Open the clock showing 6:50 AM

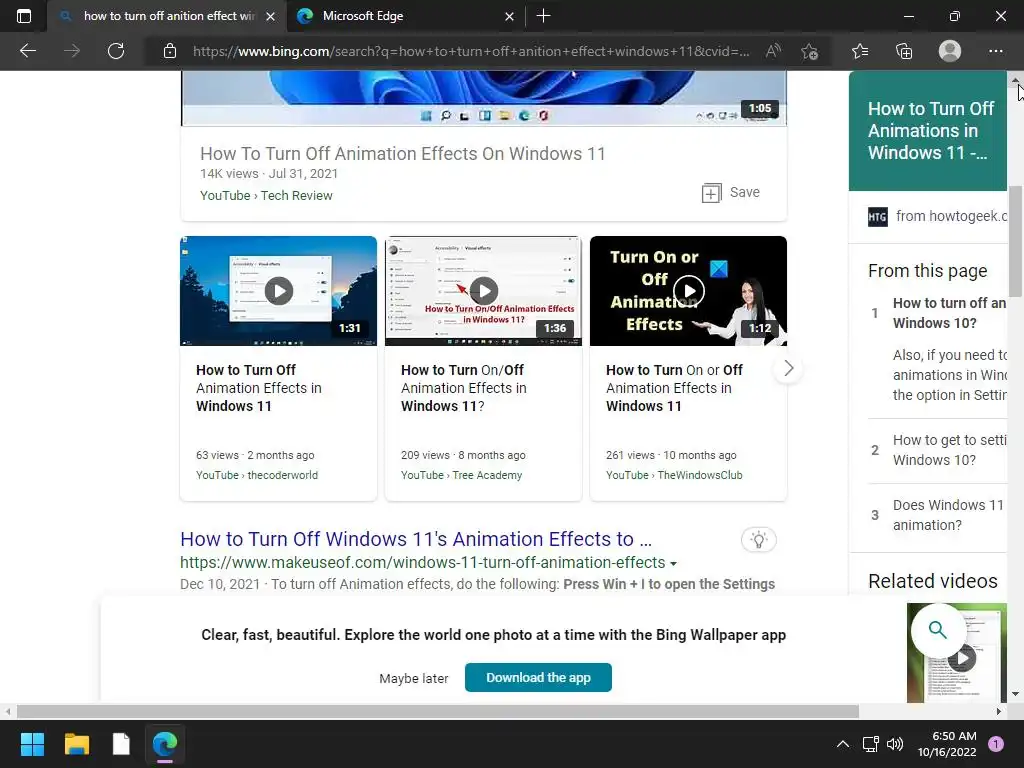[947, 744]
